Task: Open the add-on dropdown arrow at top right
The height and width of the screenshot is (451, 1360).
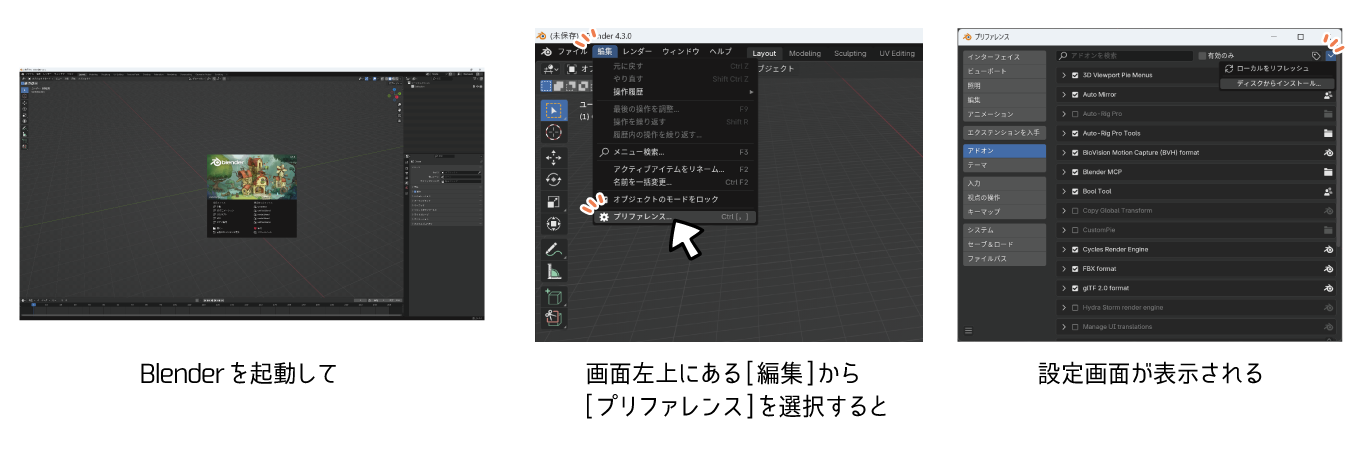Action: [1331, 56]
